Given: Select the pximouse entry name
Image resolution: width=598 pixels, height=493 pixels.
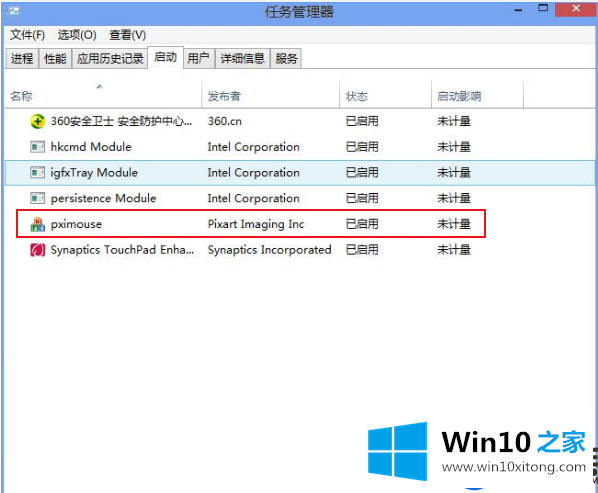Looking at the screenshot, I should (x=76, y=224).
